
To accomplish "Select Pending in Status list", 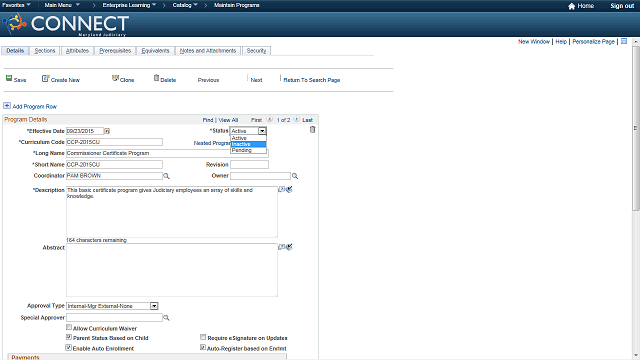I will [x=248, y=150].
